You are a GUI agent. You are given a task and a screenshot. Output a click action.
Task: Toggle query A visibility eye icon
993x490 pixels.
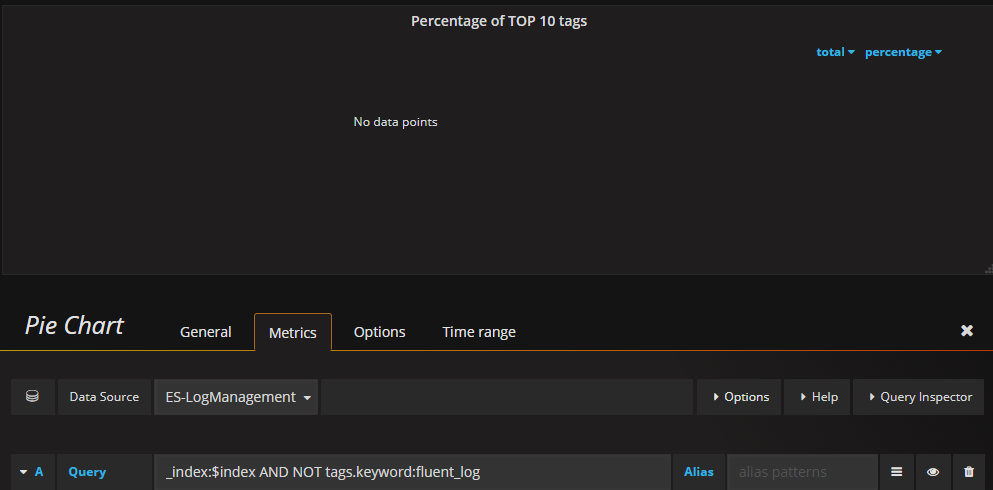tap(933, 472)
